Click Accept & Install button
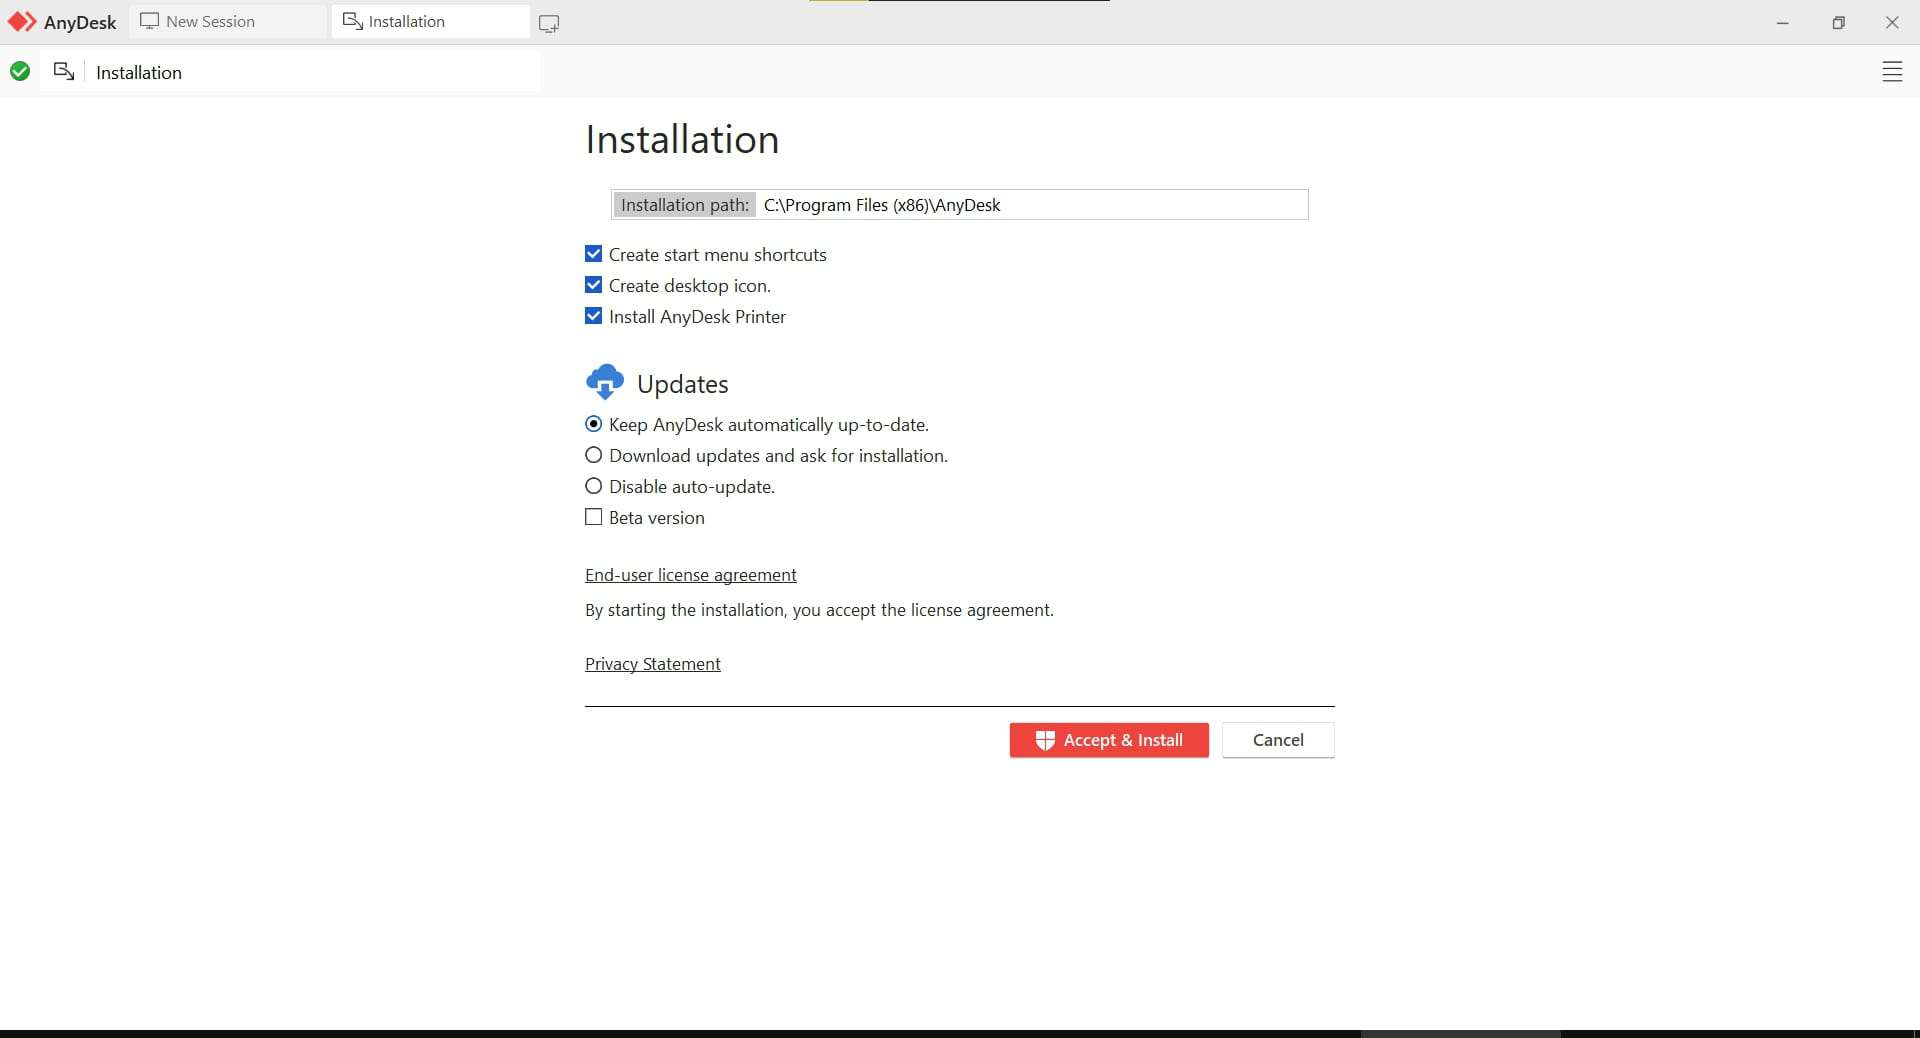This screenshot has width=1920, height=1038. point(1109,740)
